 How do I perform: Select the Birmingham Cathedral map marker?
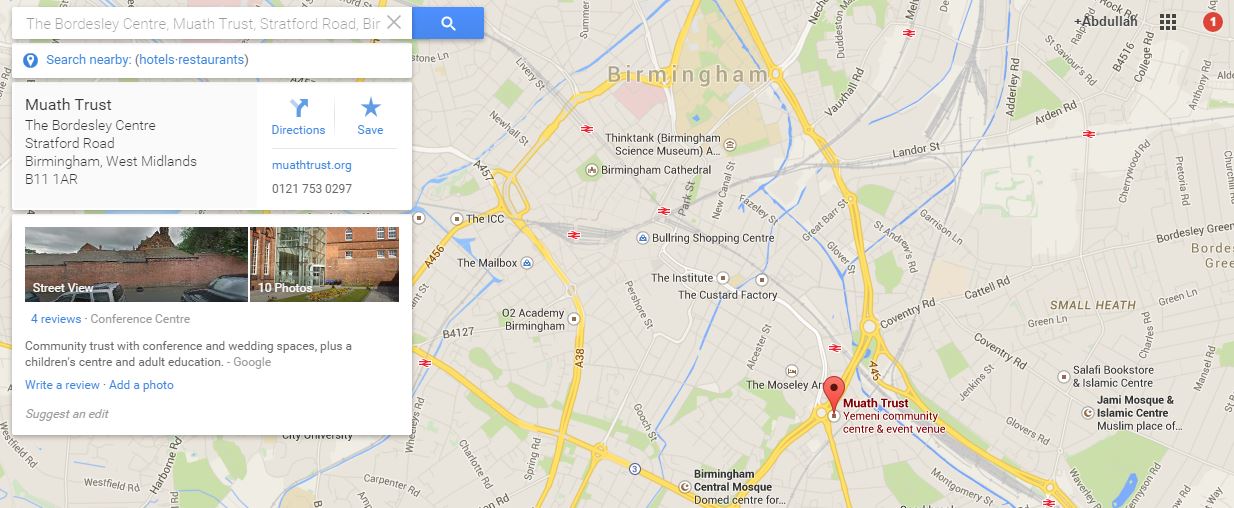[x=592, y=170]
